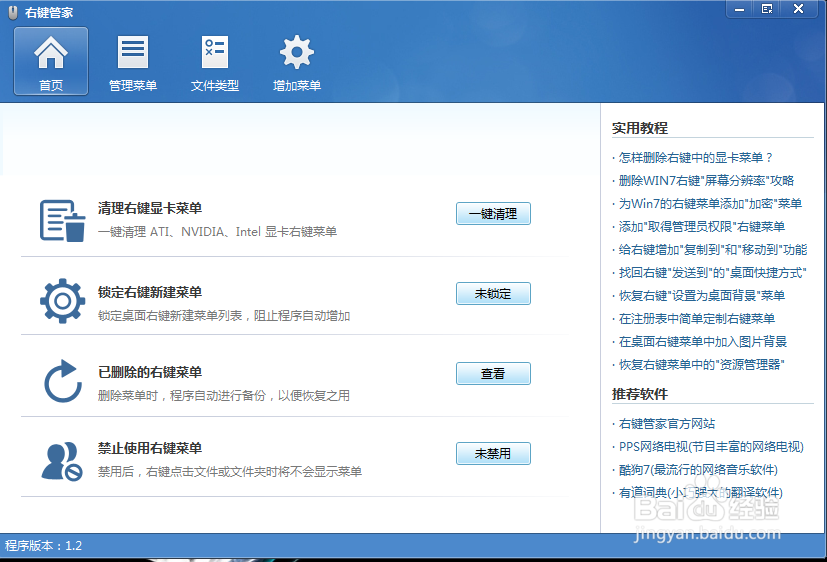Open tutorial 为Win7的右键菜单添加"加密"菜单
This screenshot has height=562, width=827.
pyautogui.click(x=710, y=204)
